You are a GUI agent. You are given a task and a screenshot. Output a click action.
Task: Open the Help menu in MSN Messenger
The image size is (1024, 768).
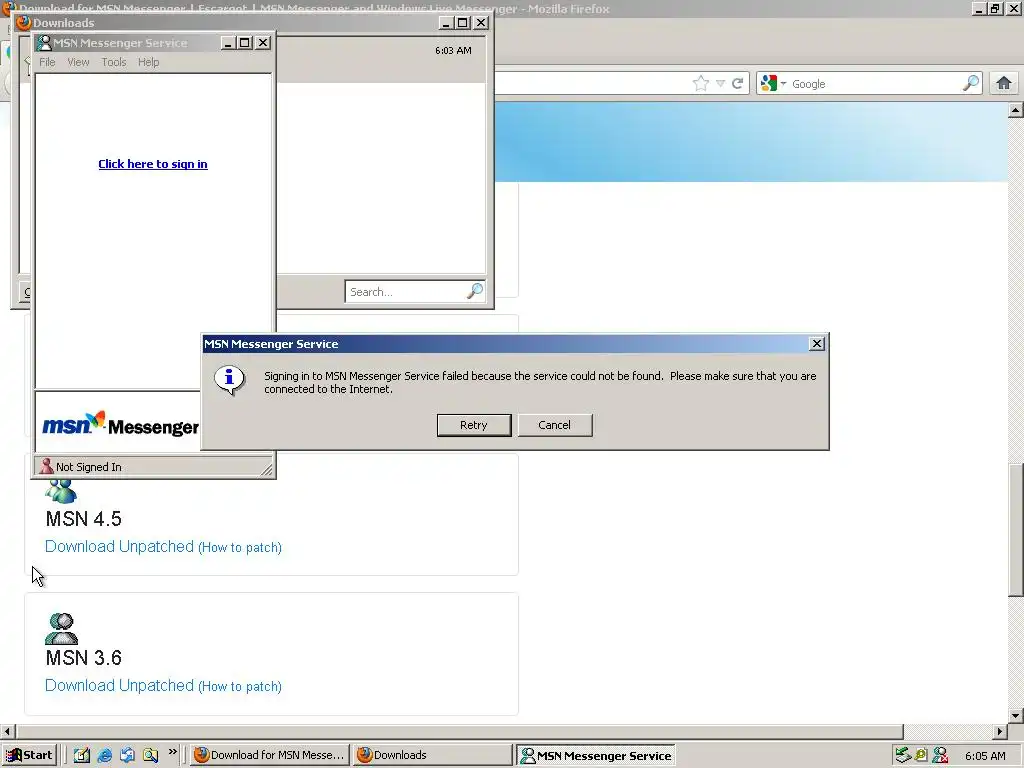coord(148,62)
